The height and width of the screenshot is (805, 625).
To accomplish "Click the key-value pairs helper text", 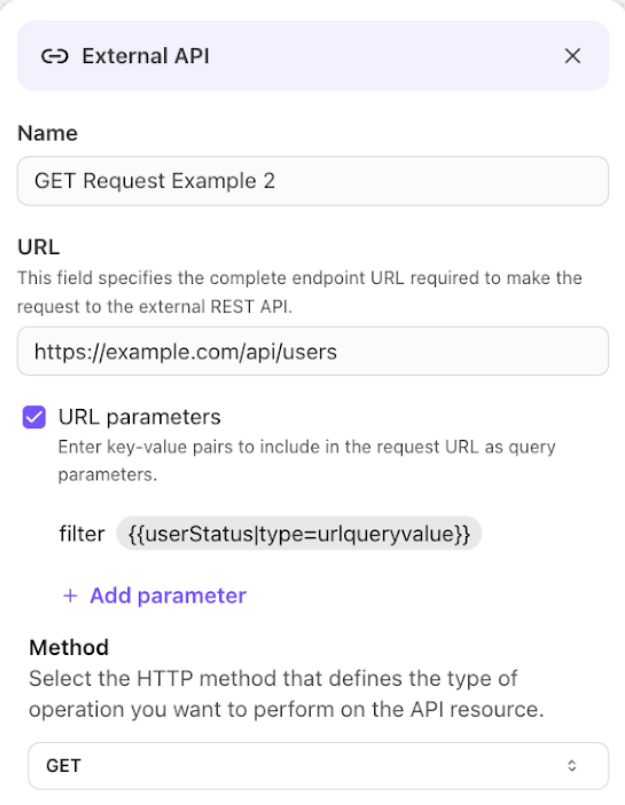I will [307, 461].
